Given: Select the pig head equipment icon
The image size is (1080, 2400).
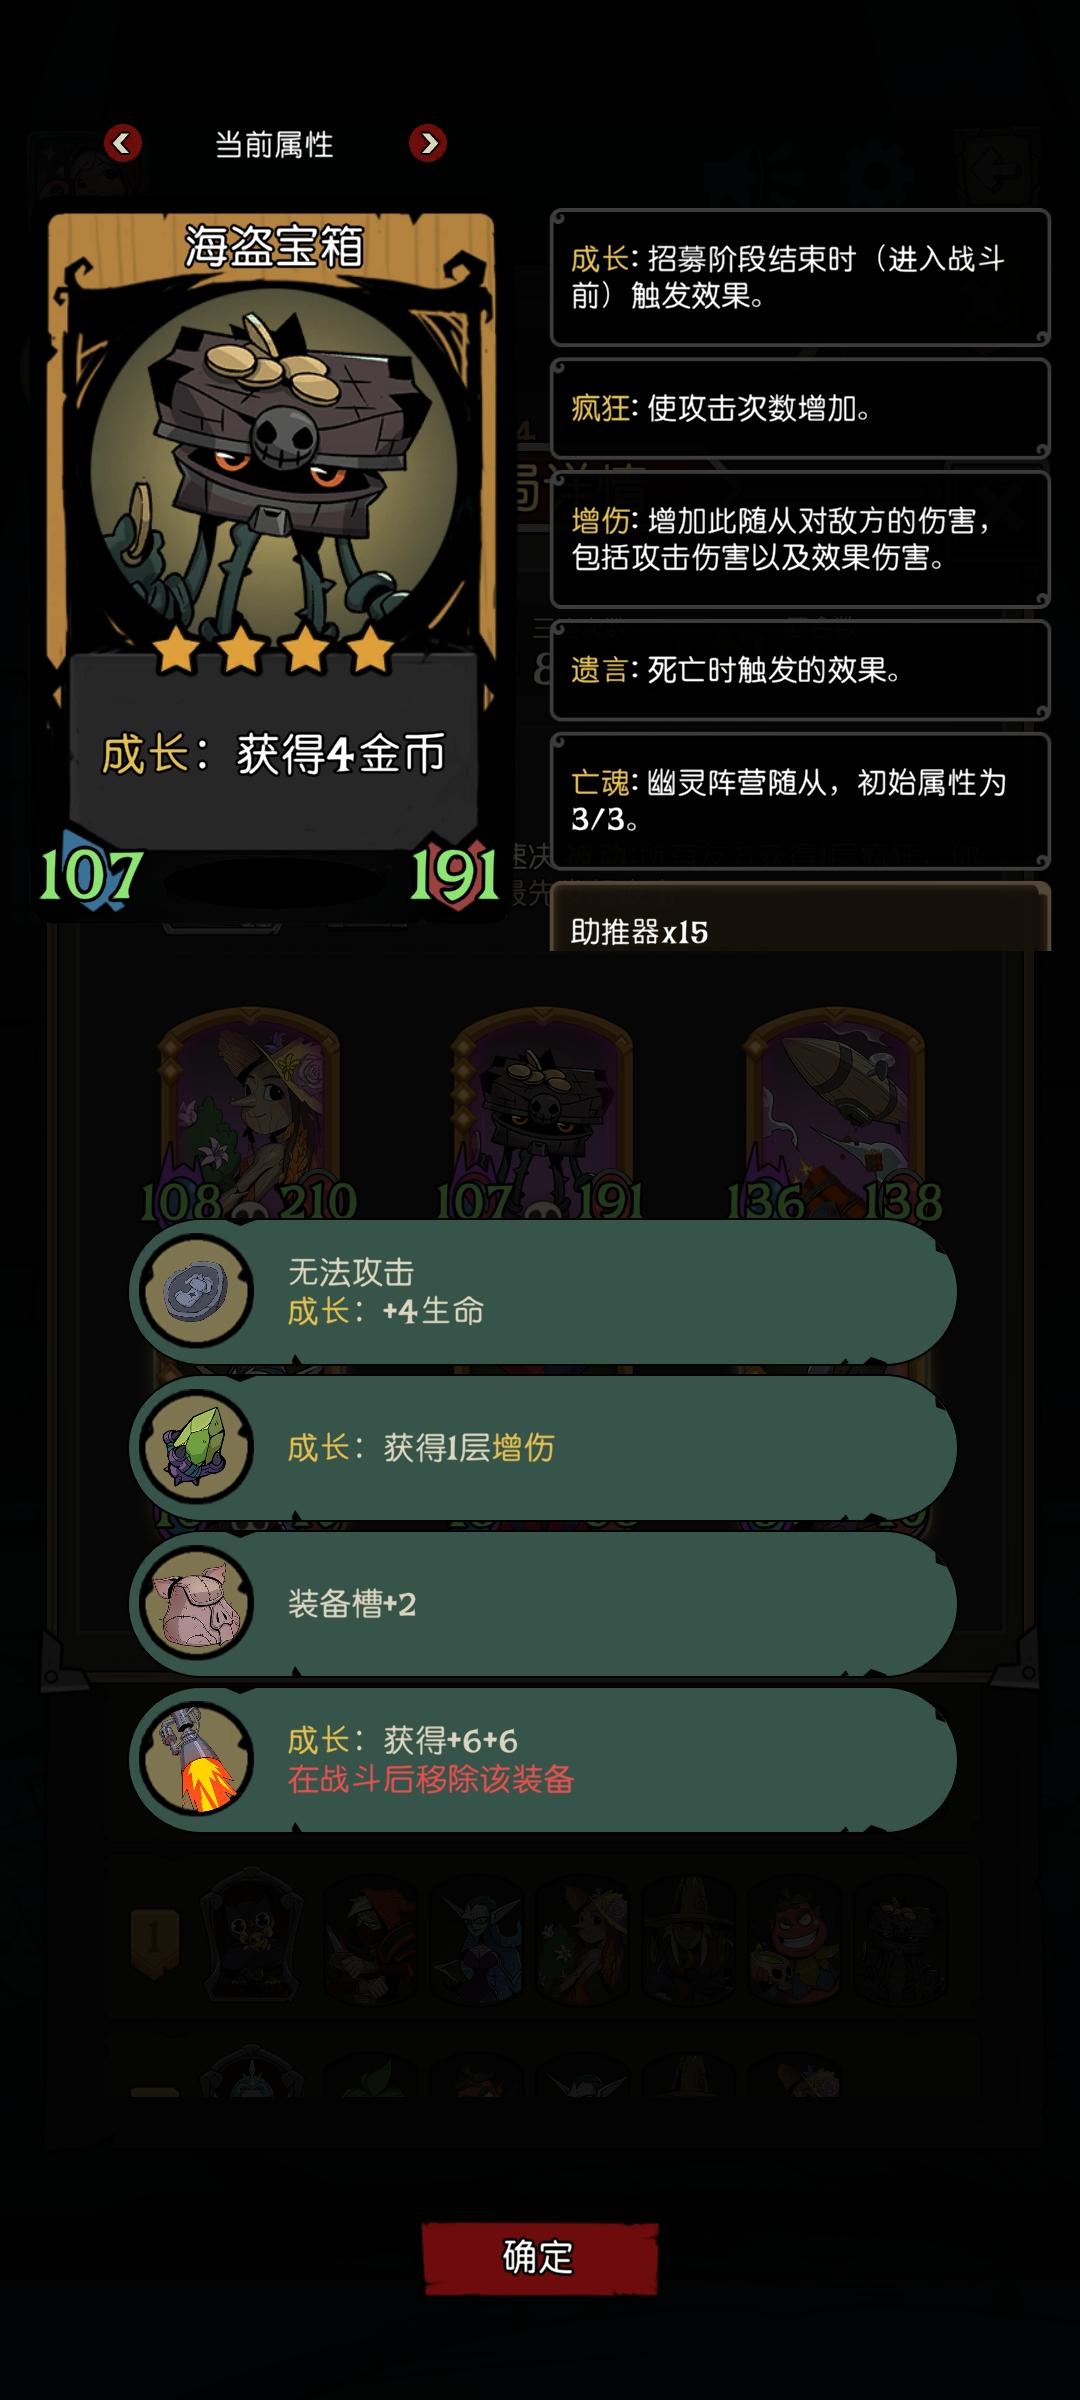Looking at the screenshot, I should (197, 1603).
